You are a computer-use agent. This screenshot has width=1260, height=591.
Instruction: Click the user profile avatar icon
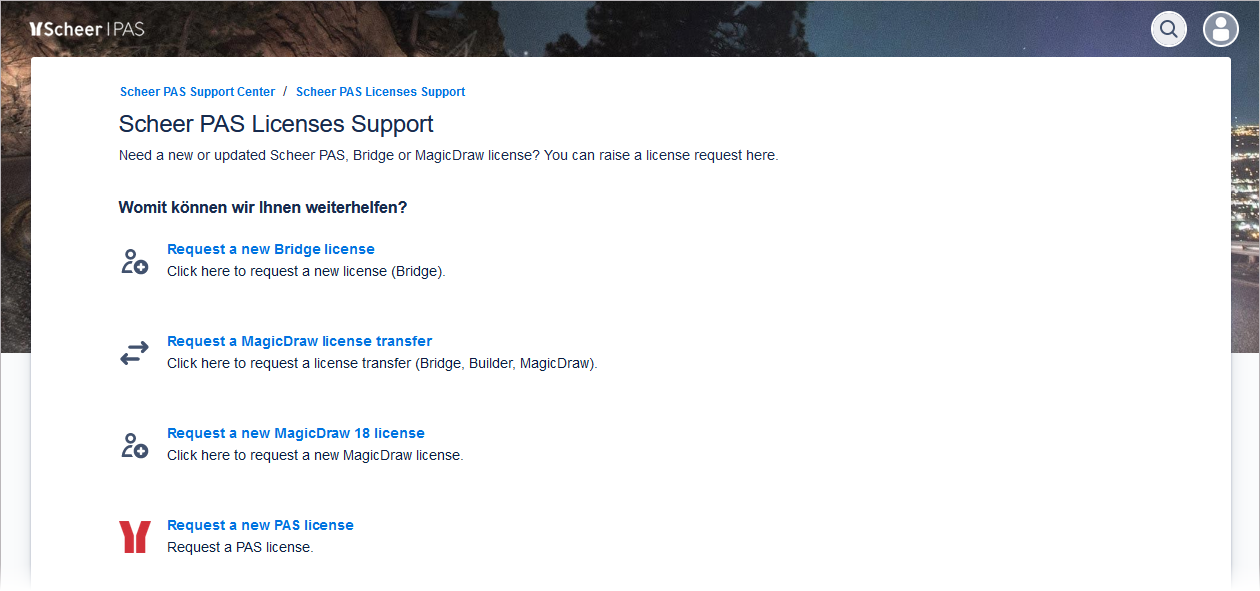pyautogui.click(x=1220, y=29)
